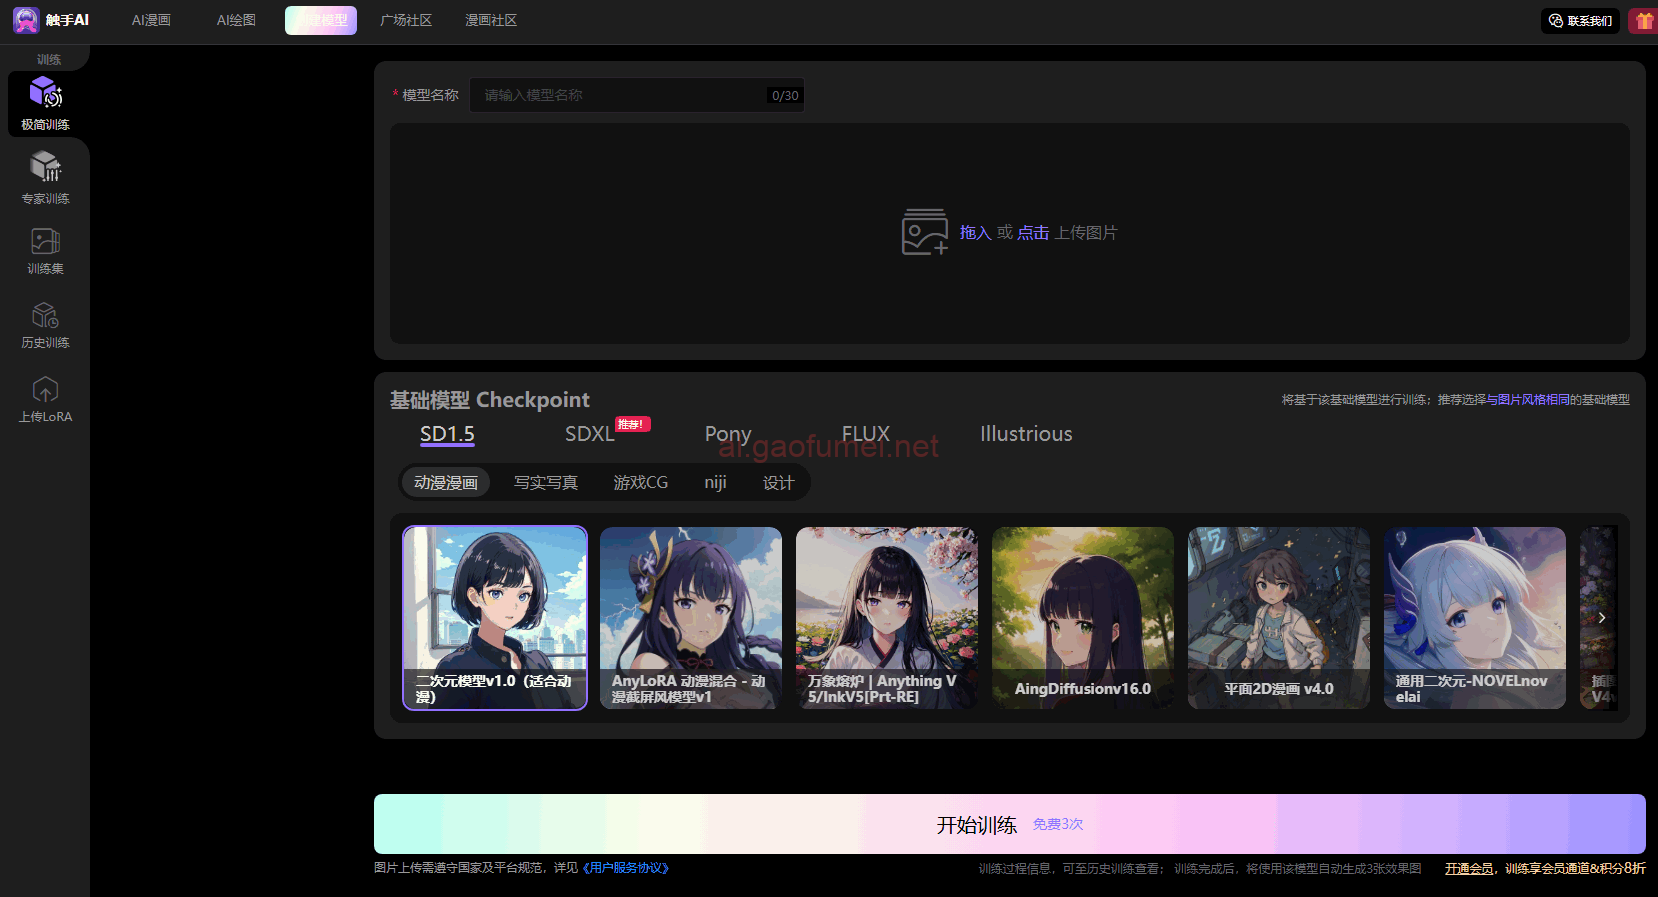Select the niji style filter

[715, 483]
